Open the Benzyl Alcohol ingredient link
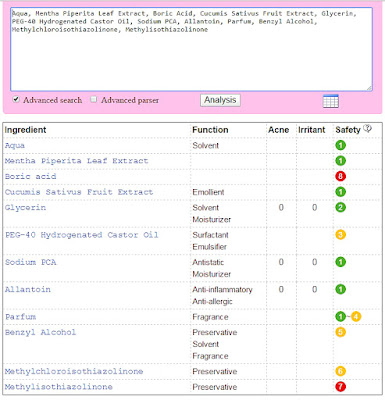Screen dimensions: 385x400 tap(40, 332)
